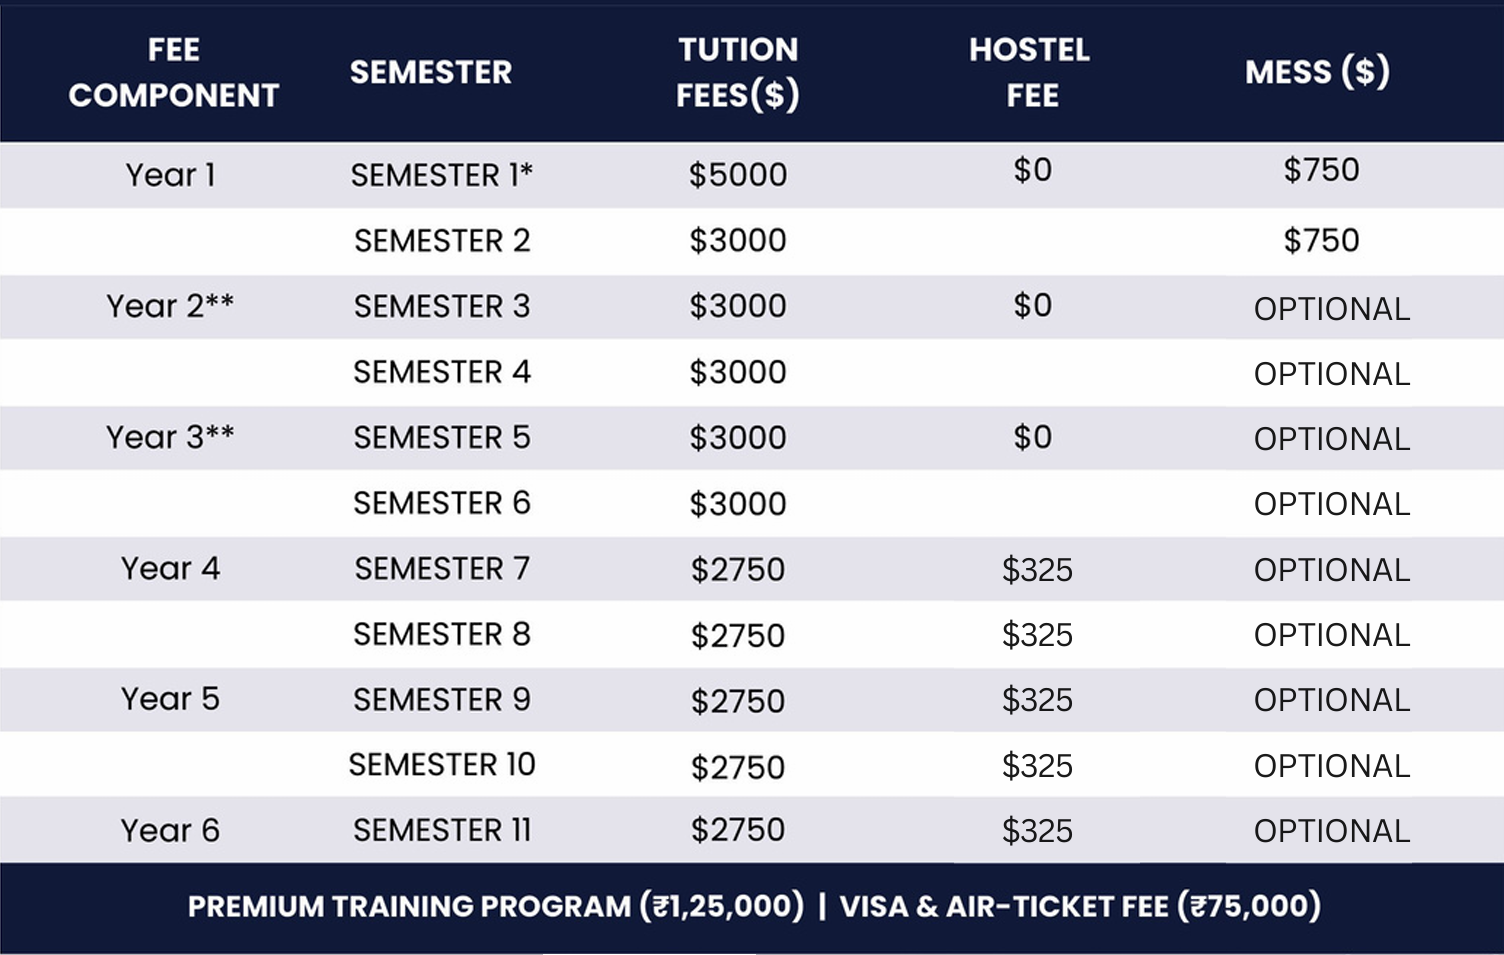Select SEMESTER 6 OPTIONAL mess cell

tap(1332, 504)
